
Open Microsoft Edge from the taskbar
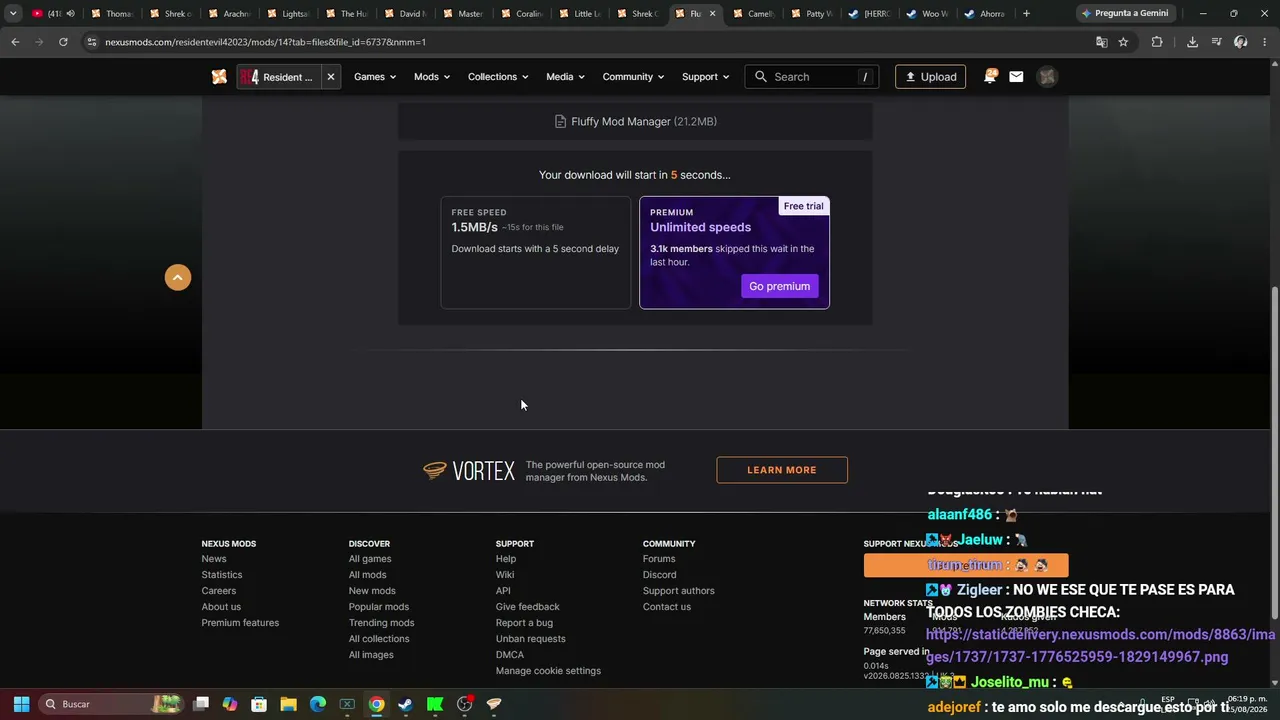pyautogui.click(x=318, y=704)
